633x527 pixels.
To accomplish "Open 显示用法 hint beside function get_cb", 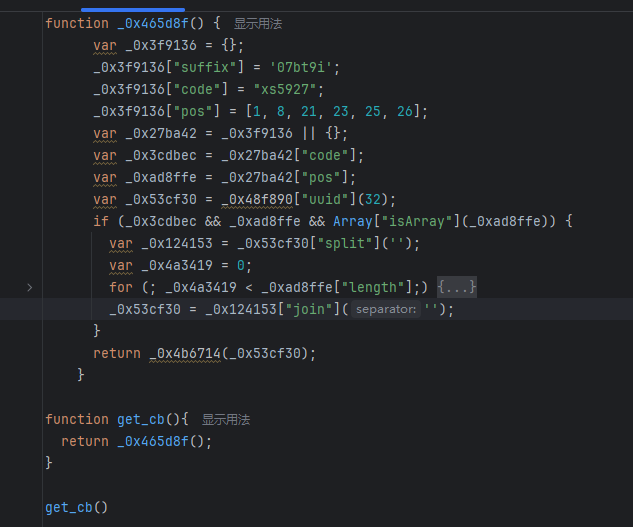I will click(x=226, y=420).
